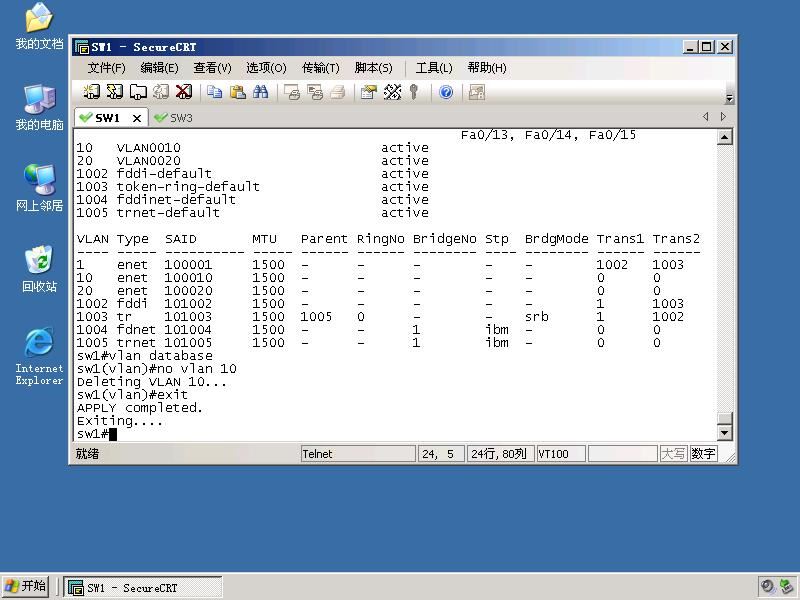Open 网上邻居 desktop icon
Image resolution: width=800 pixels, height=600 pixels.
(x=39, y=188)
